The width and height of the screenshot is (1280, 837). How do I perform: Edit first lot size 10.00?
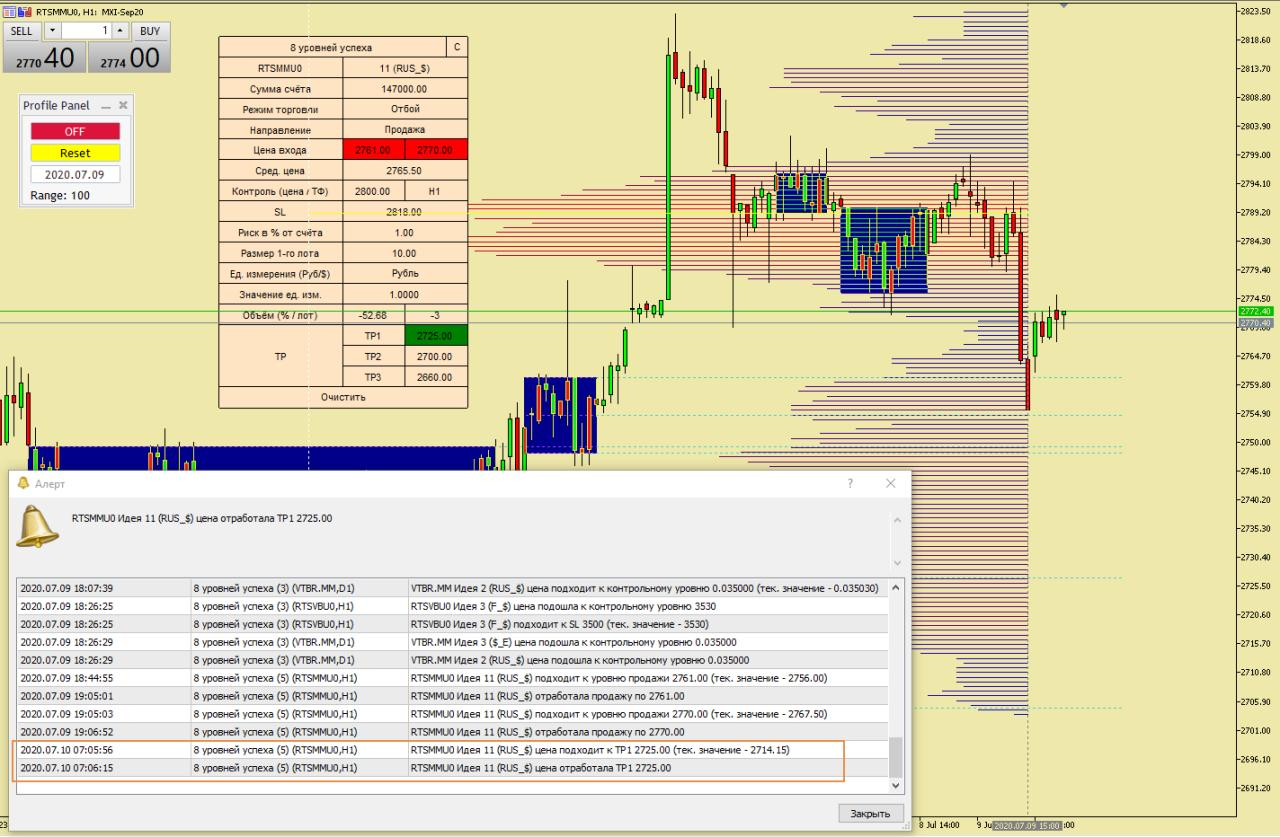pyautogui.click(x=405, y=253)
